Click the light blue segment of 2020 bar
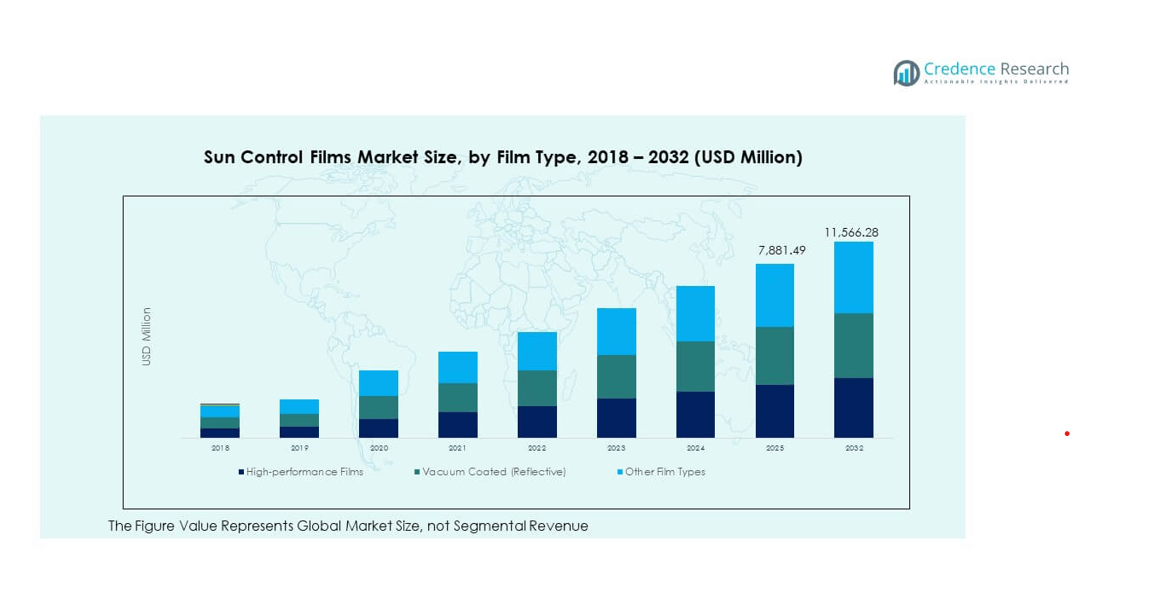Viewport: 1153px width, 601px height. click(378, 383)
